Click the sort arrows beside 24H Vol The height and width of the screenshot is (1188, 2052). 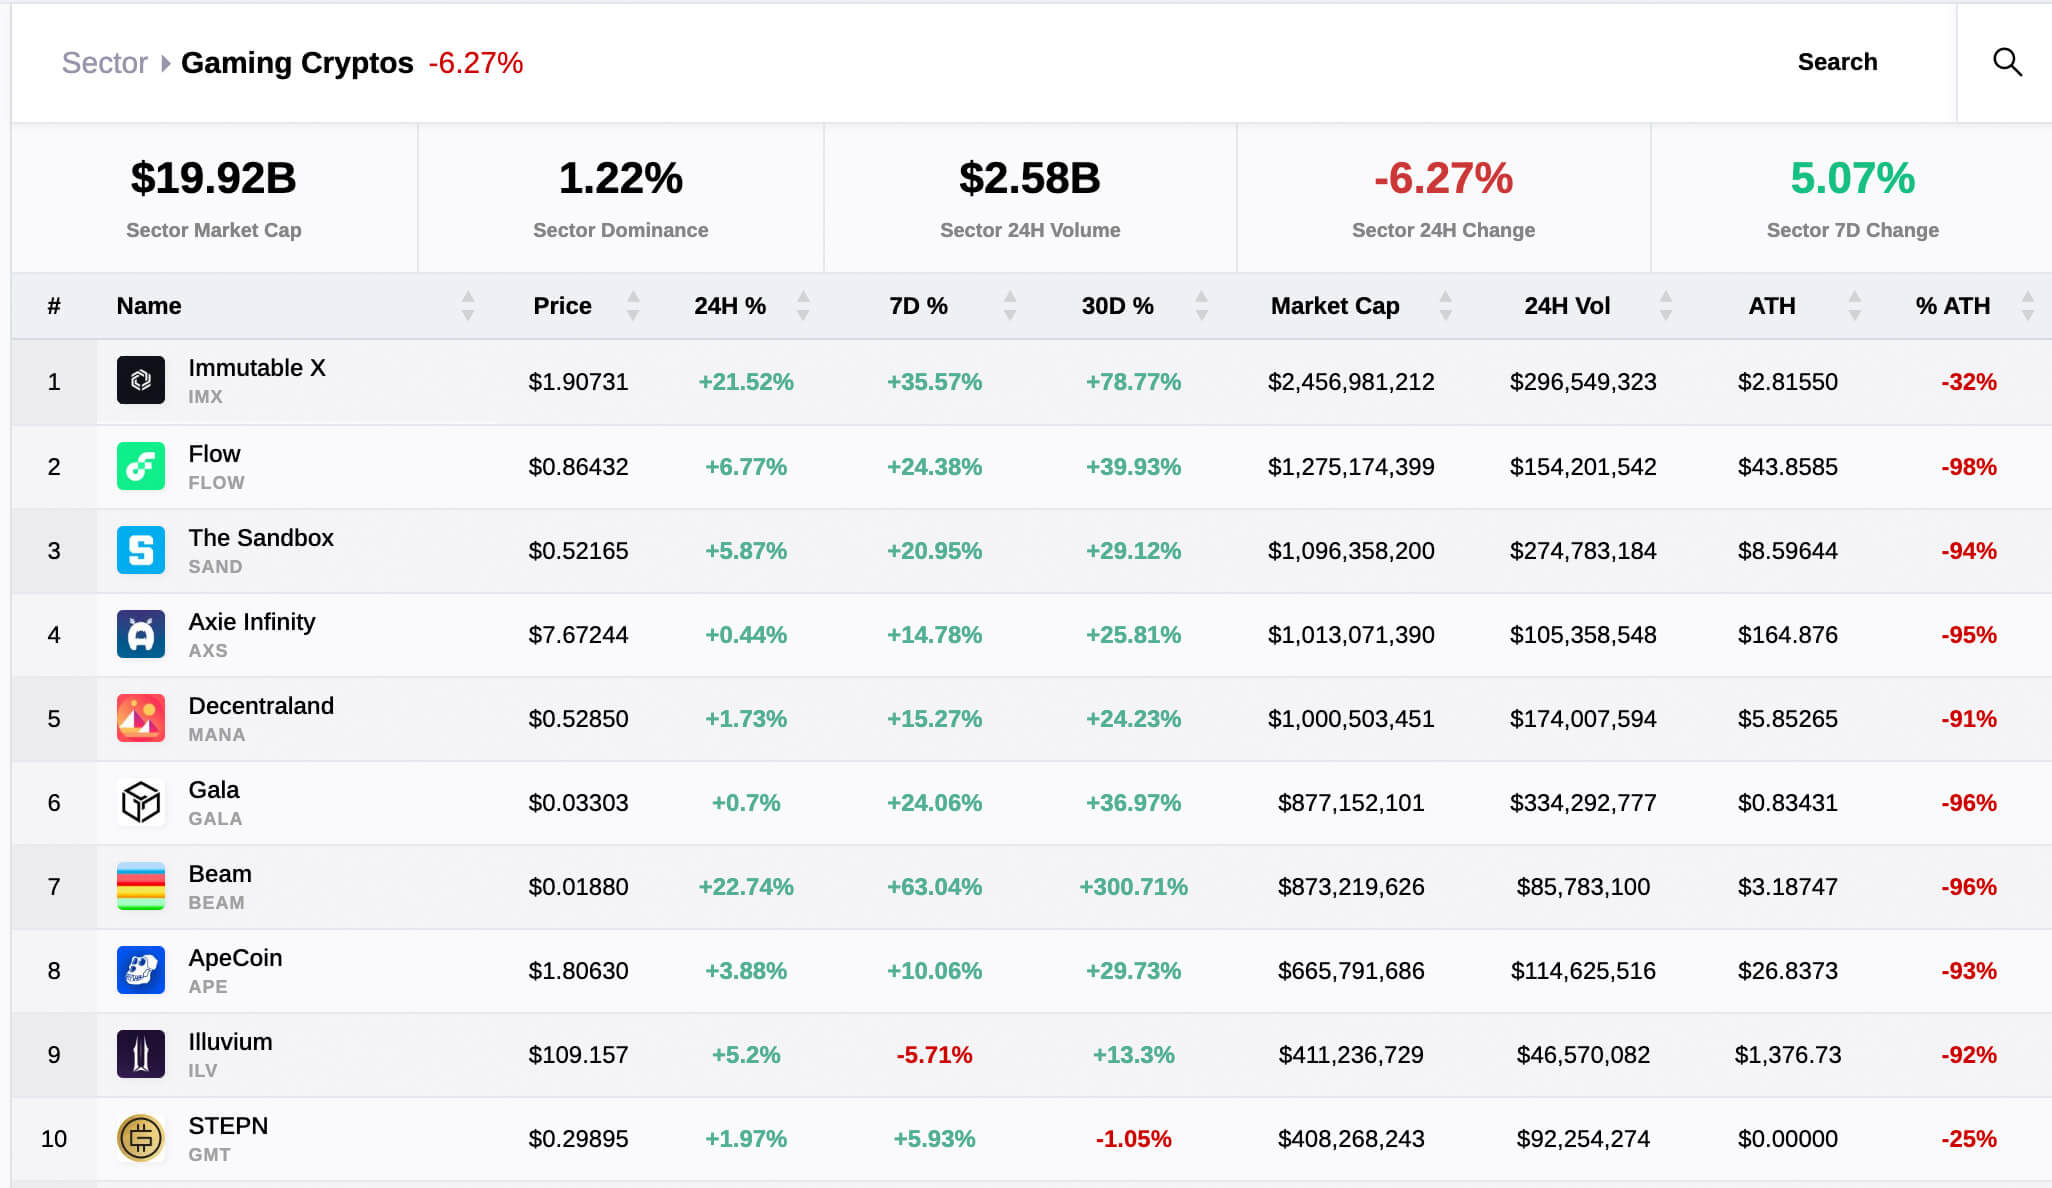point(1666,306)
